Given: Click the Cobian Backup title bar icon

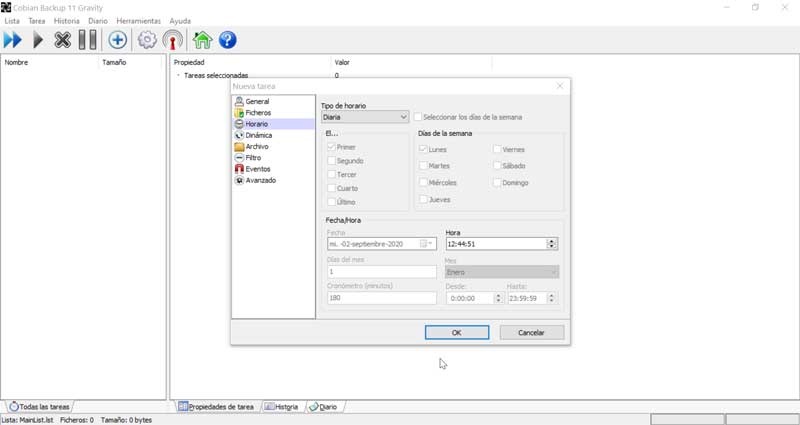Looking at the screenshot, I should coord(6,8).
